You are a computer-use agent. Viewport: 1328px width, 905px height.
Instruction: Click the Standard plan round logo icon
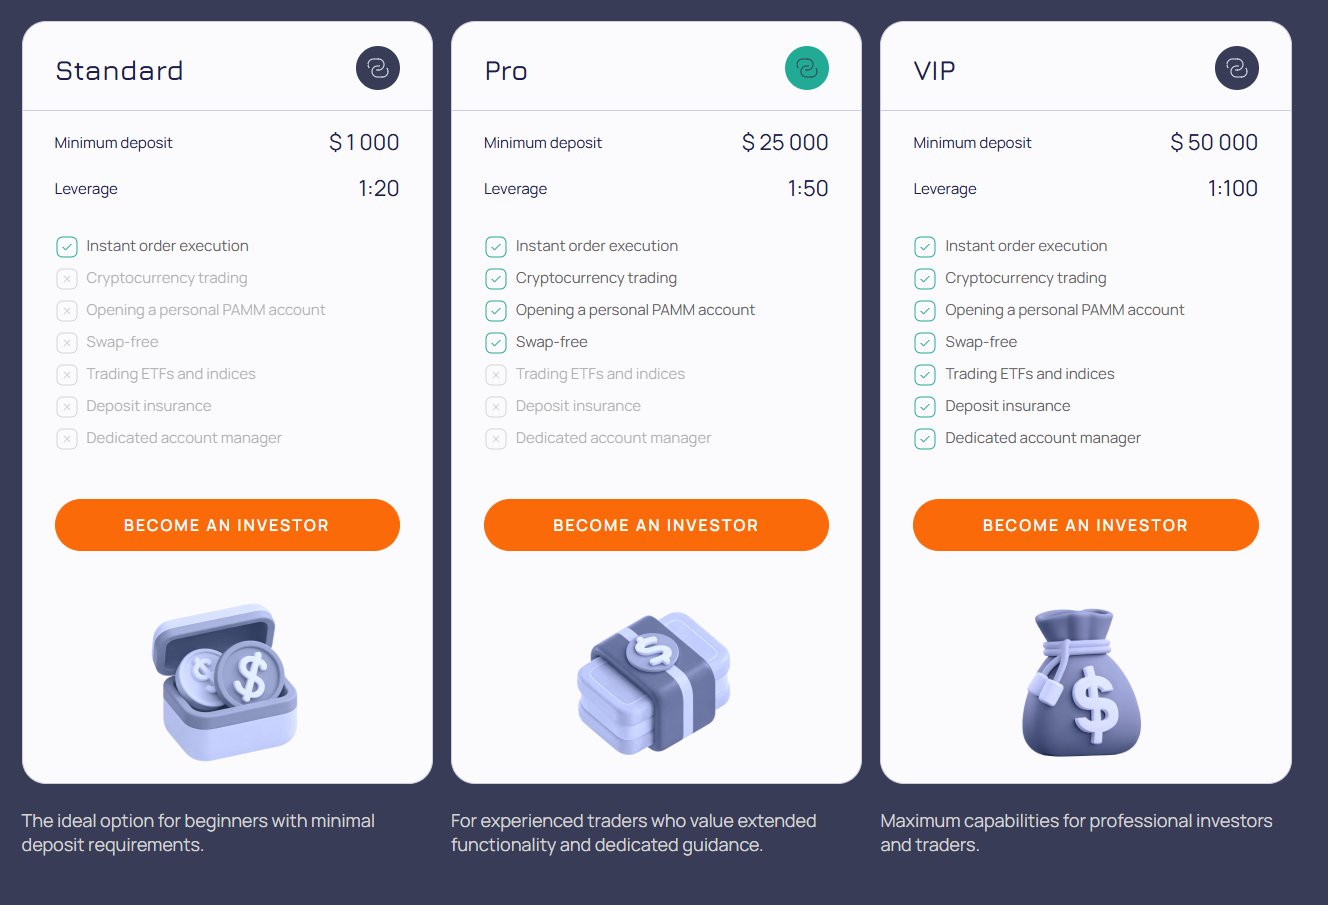(378, 68)
